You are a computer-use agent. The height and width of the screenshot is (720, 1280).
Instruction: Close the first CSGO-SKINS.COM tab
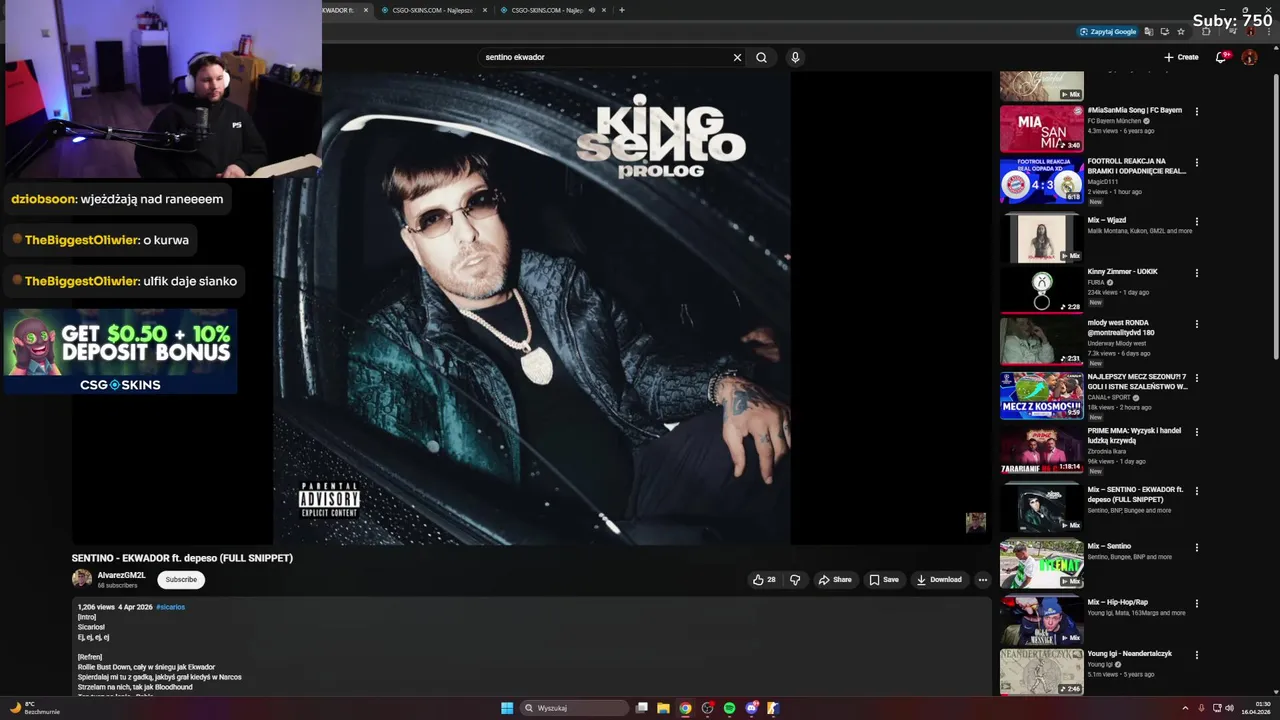[x=485, y=10]
